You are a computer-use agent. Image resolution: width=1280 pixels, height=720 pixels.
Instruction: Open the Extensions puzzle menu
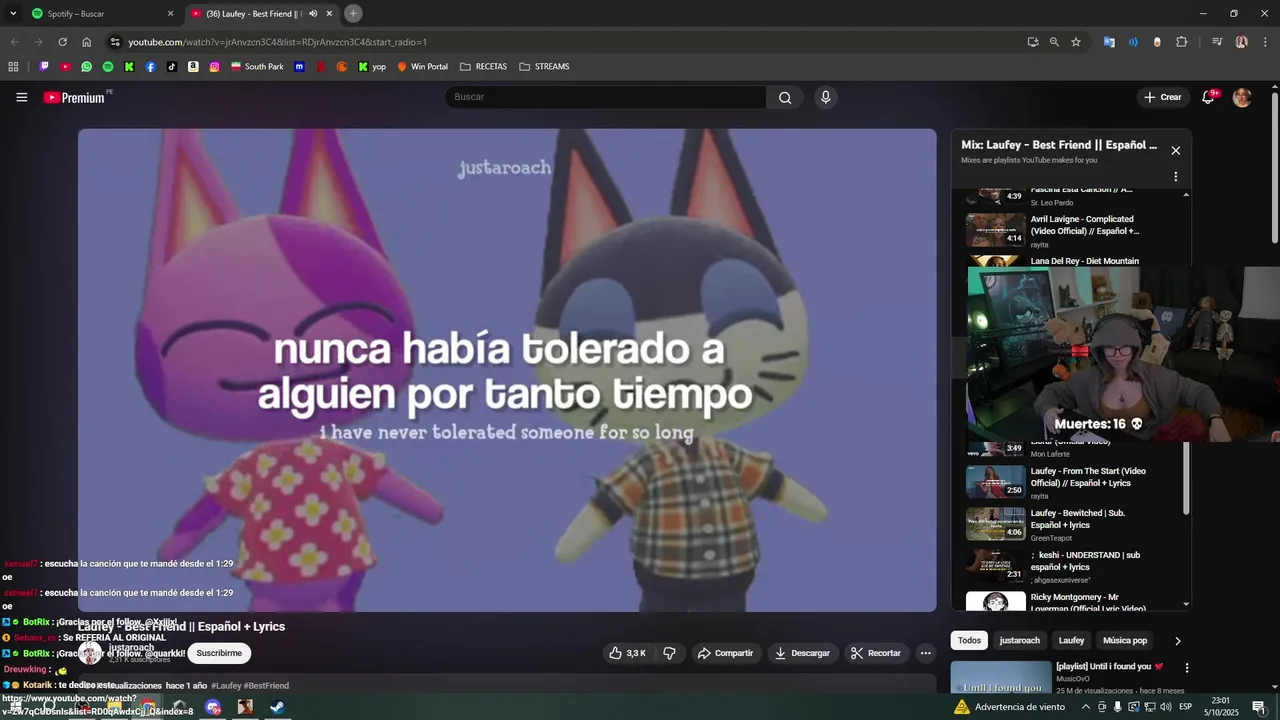1182,42
